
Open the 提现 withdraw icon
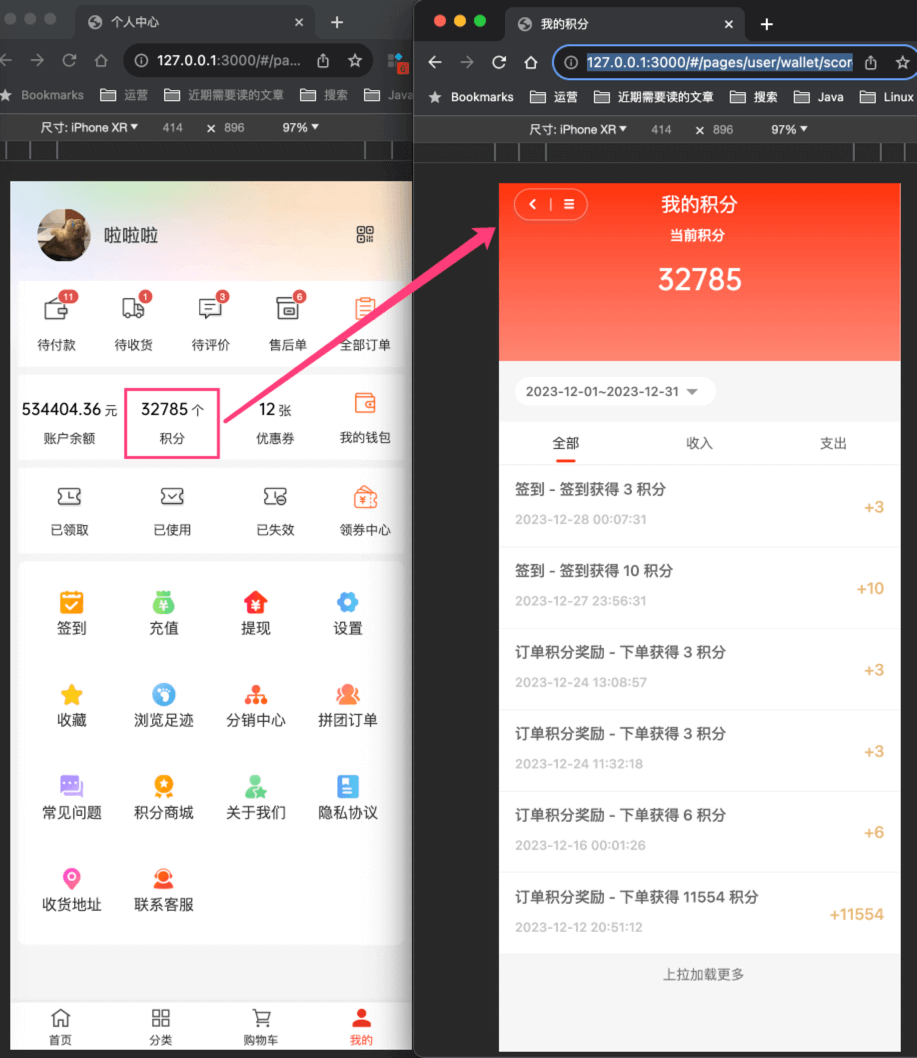click(256, 603)
